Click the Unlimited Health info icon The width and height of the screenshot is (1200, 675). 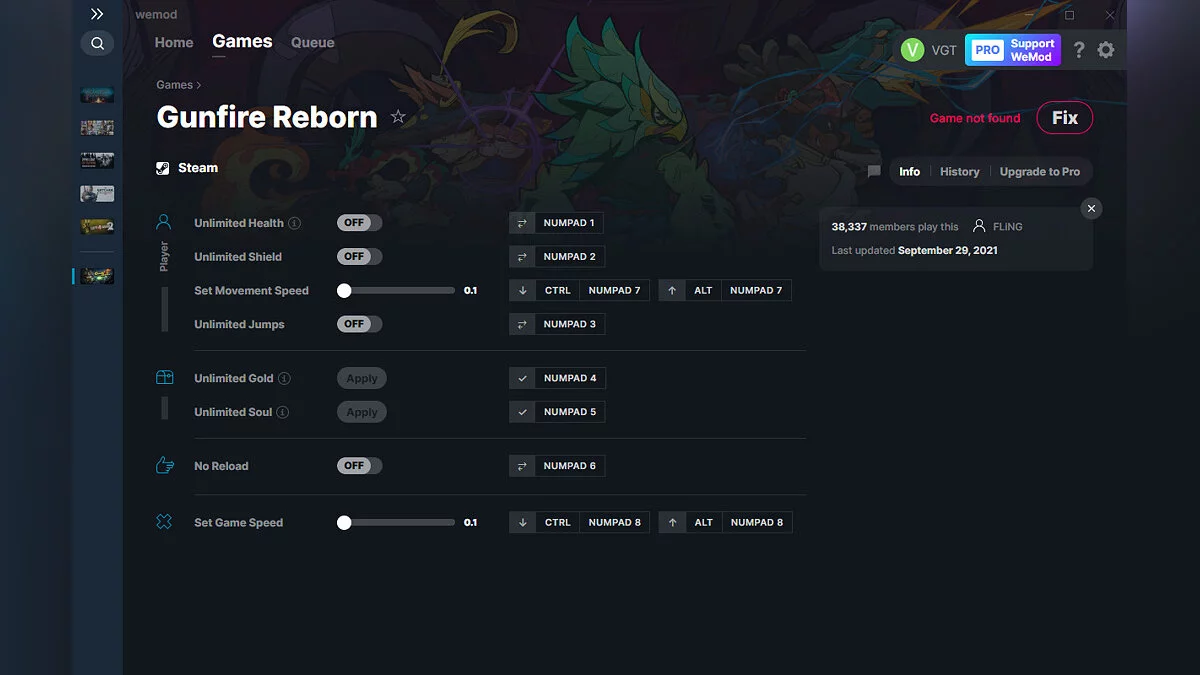click(295, 223)
